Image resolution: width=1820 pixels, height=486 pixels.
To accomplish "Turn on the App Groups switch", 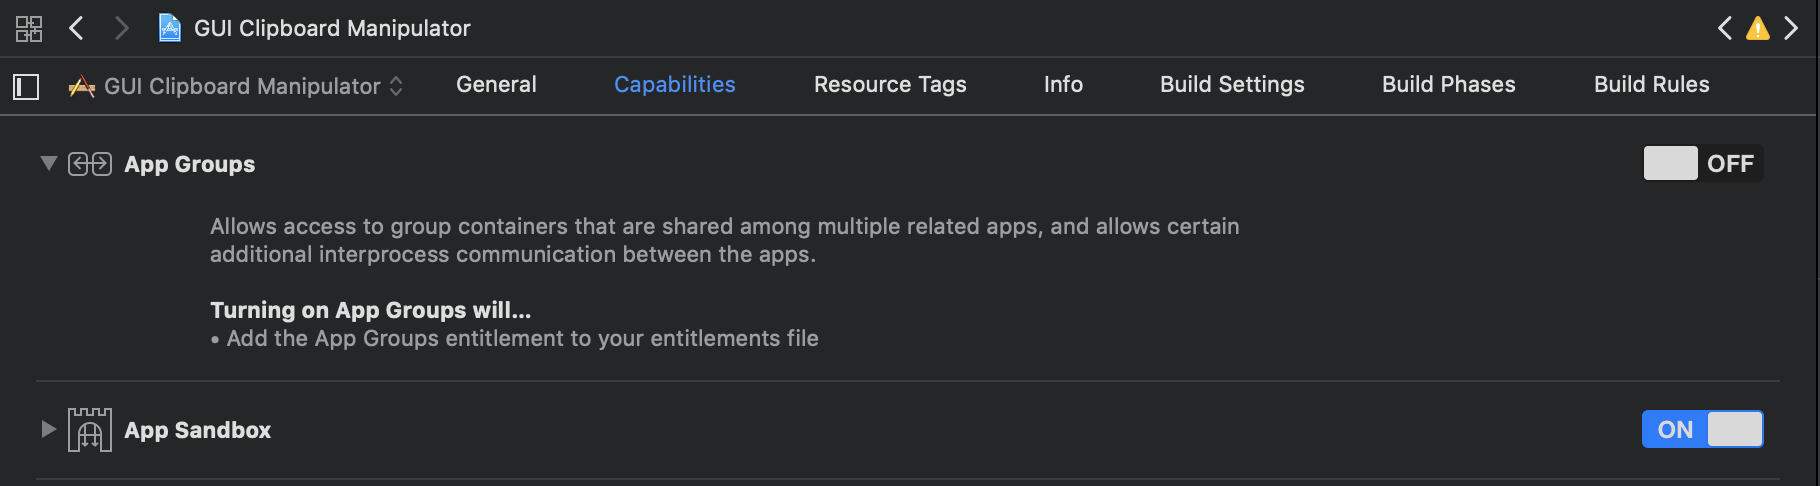I will 1703,163.
